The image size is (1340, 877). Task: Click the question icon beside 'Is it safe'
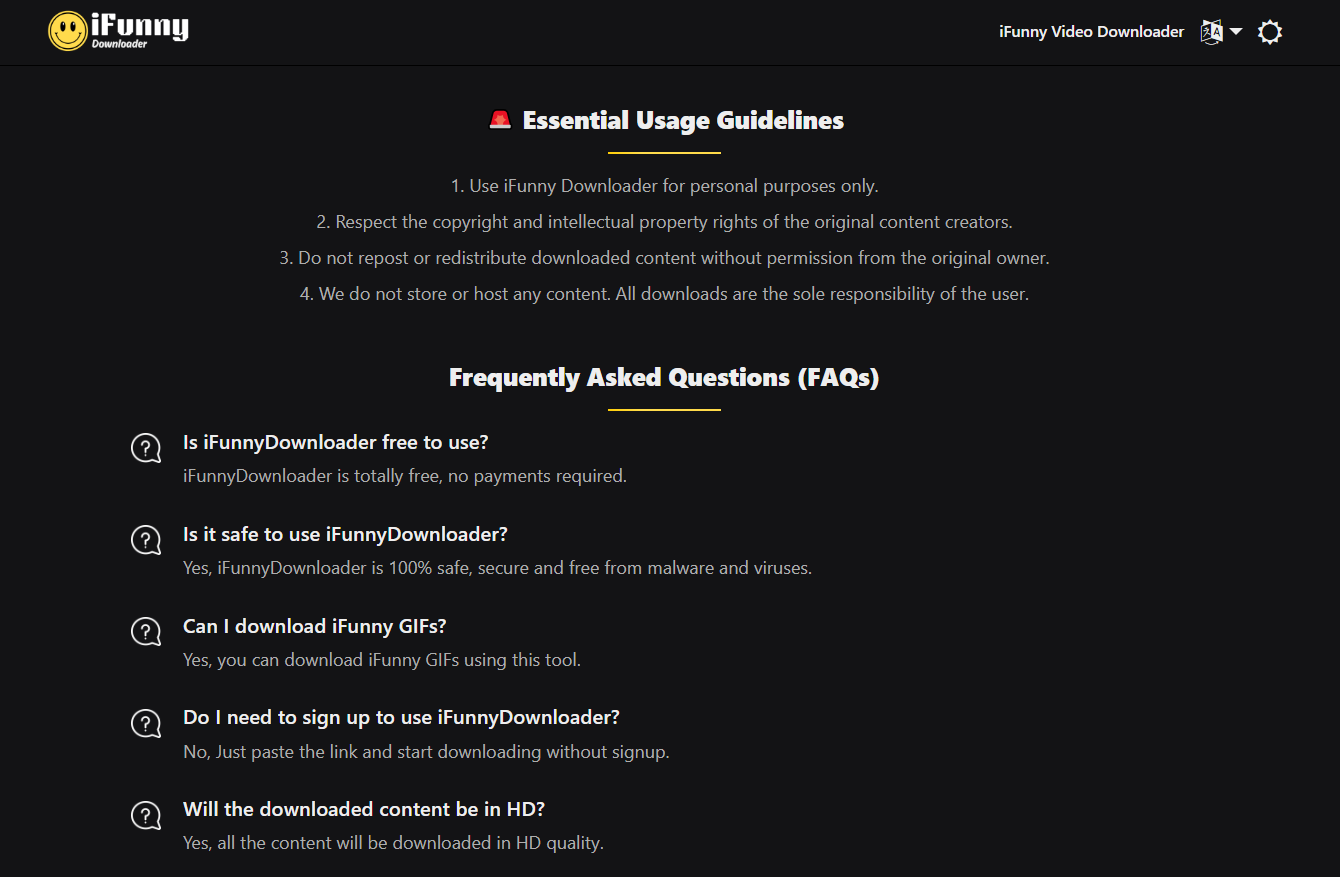pyautogui.click(x=146, y=540)
